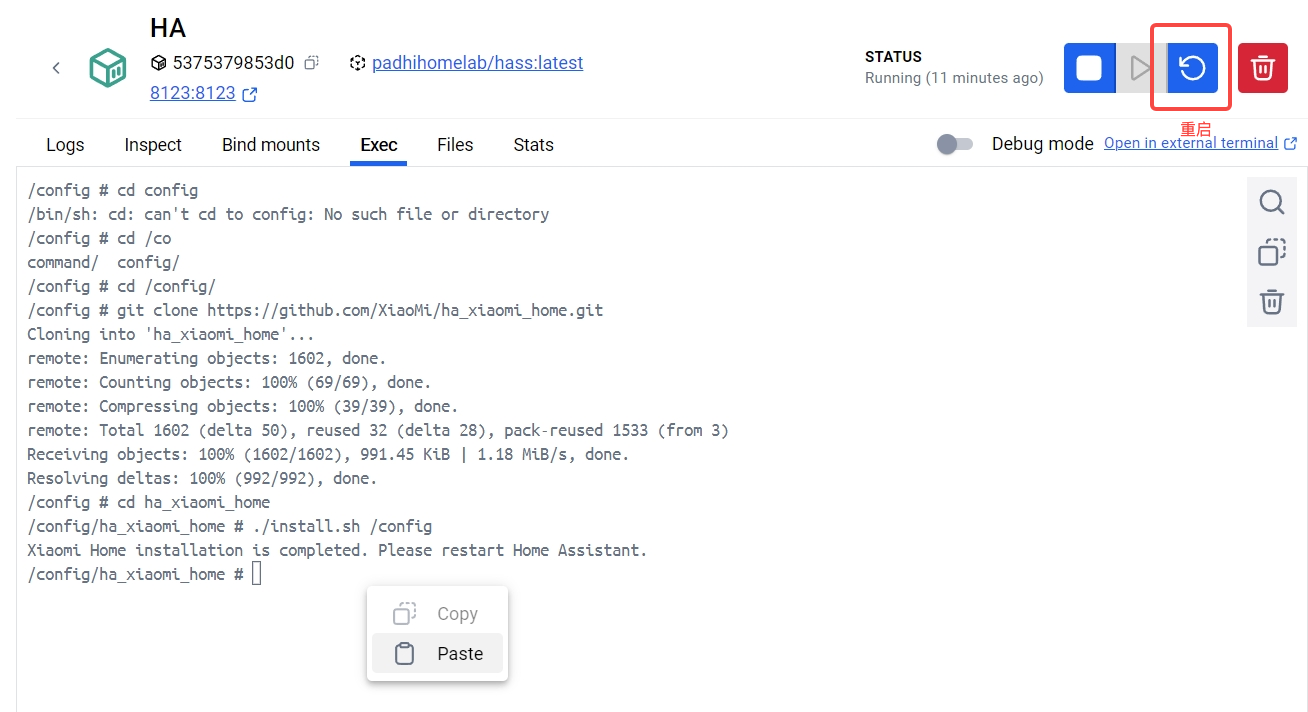
Task: Click the greyed-out start container button
Action: [1140, 68]
